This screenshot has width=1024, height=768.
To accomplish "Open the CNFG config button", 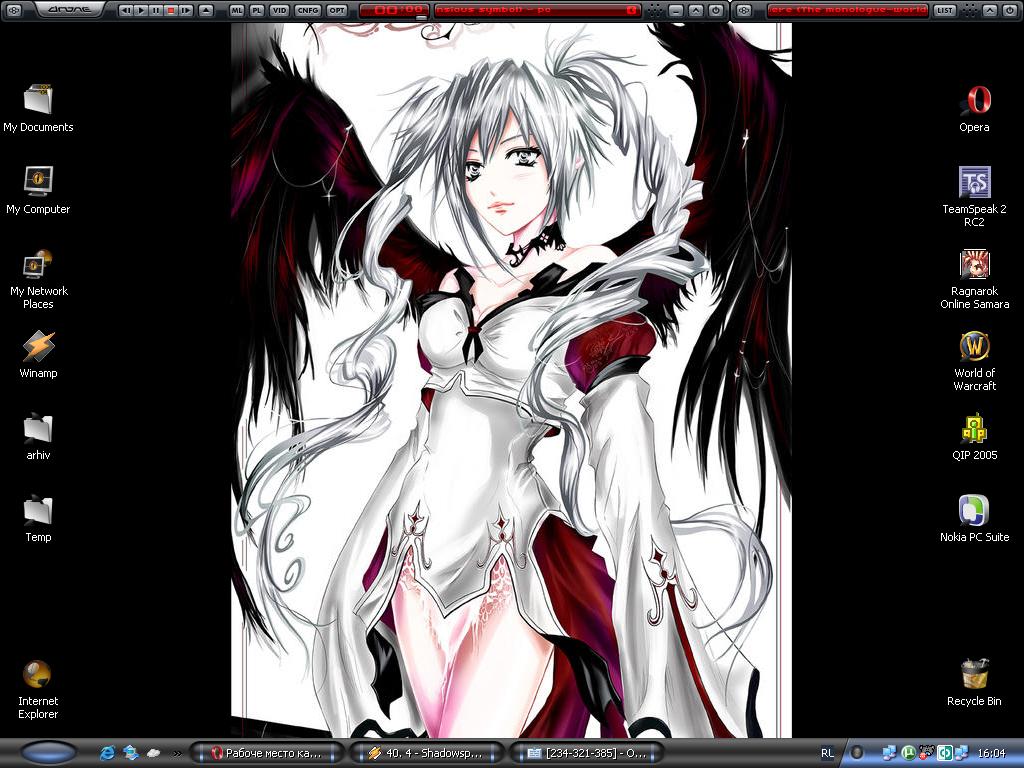I will pyautogui.click(x=308, y=10).
